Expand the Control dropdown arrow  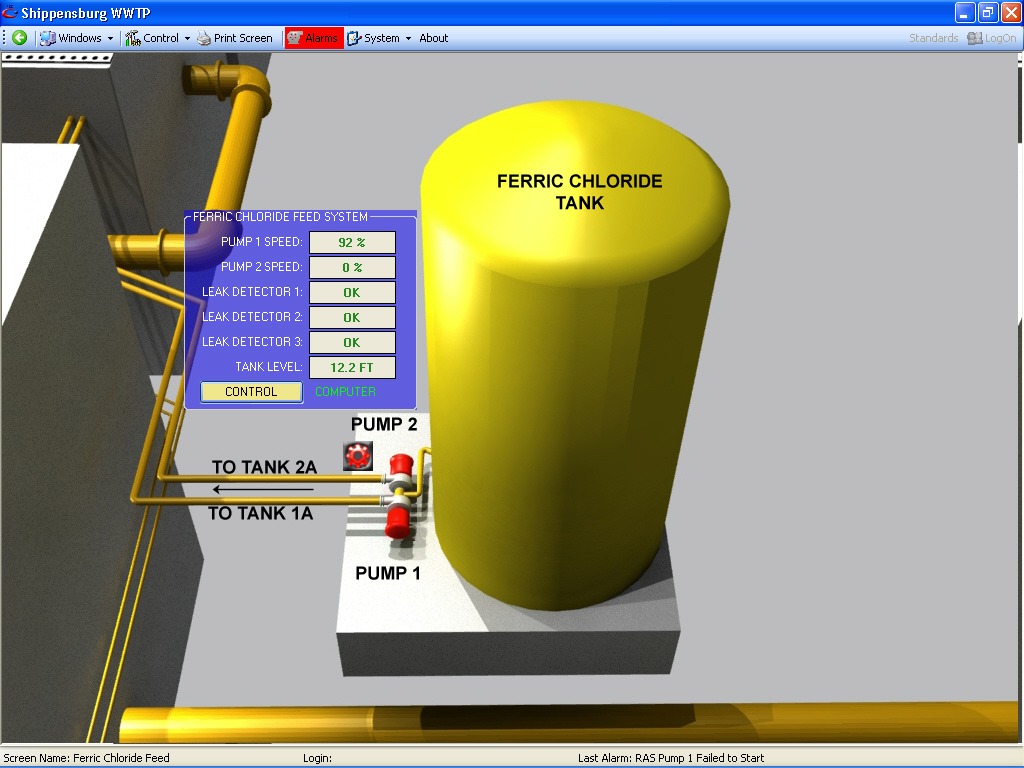pyautogui.click(x=187, y=39)
